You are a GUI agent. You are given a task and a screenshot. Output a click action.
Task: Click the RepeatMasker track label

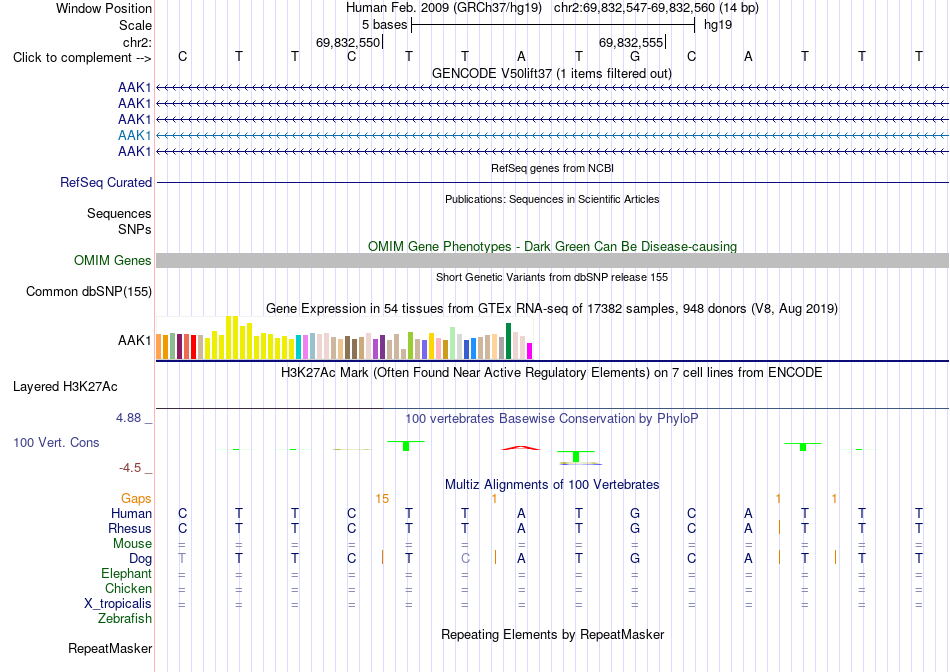tap(110, 648)
